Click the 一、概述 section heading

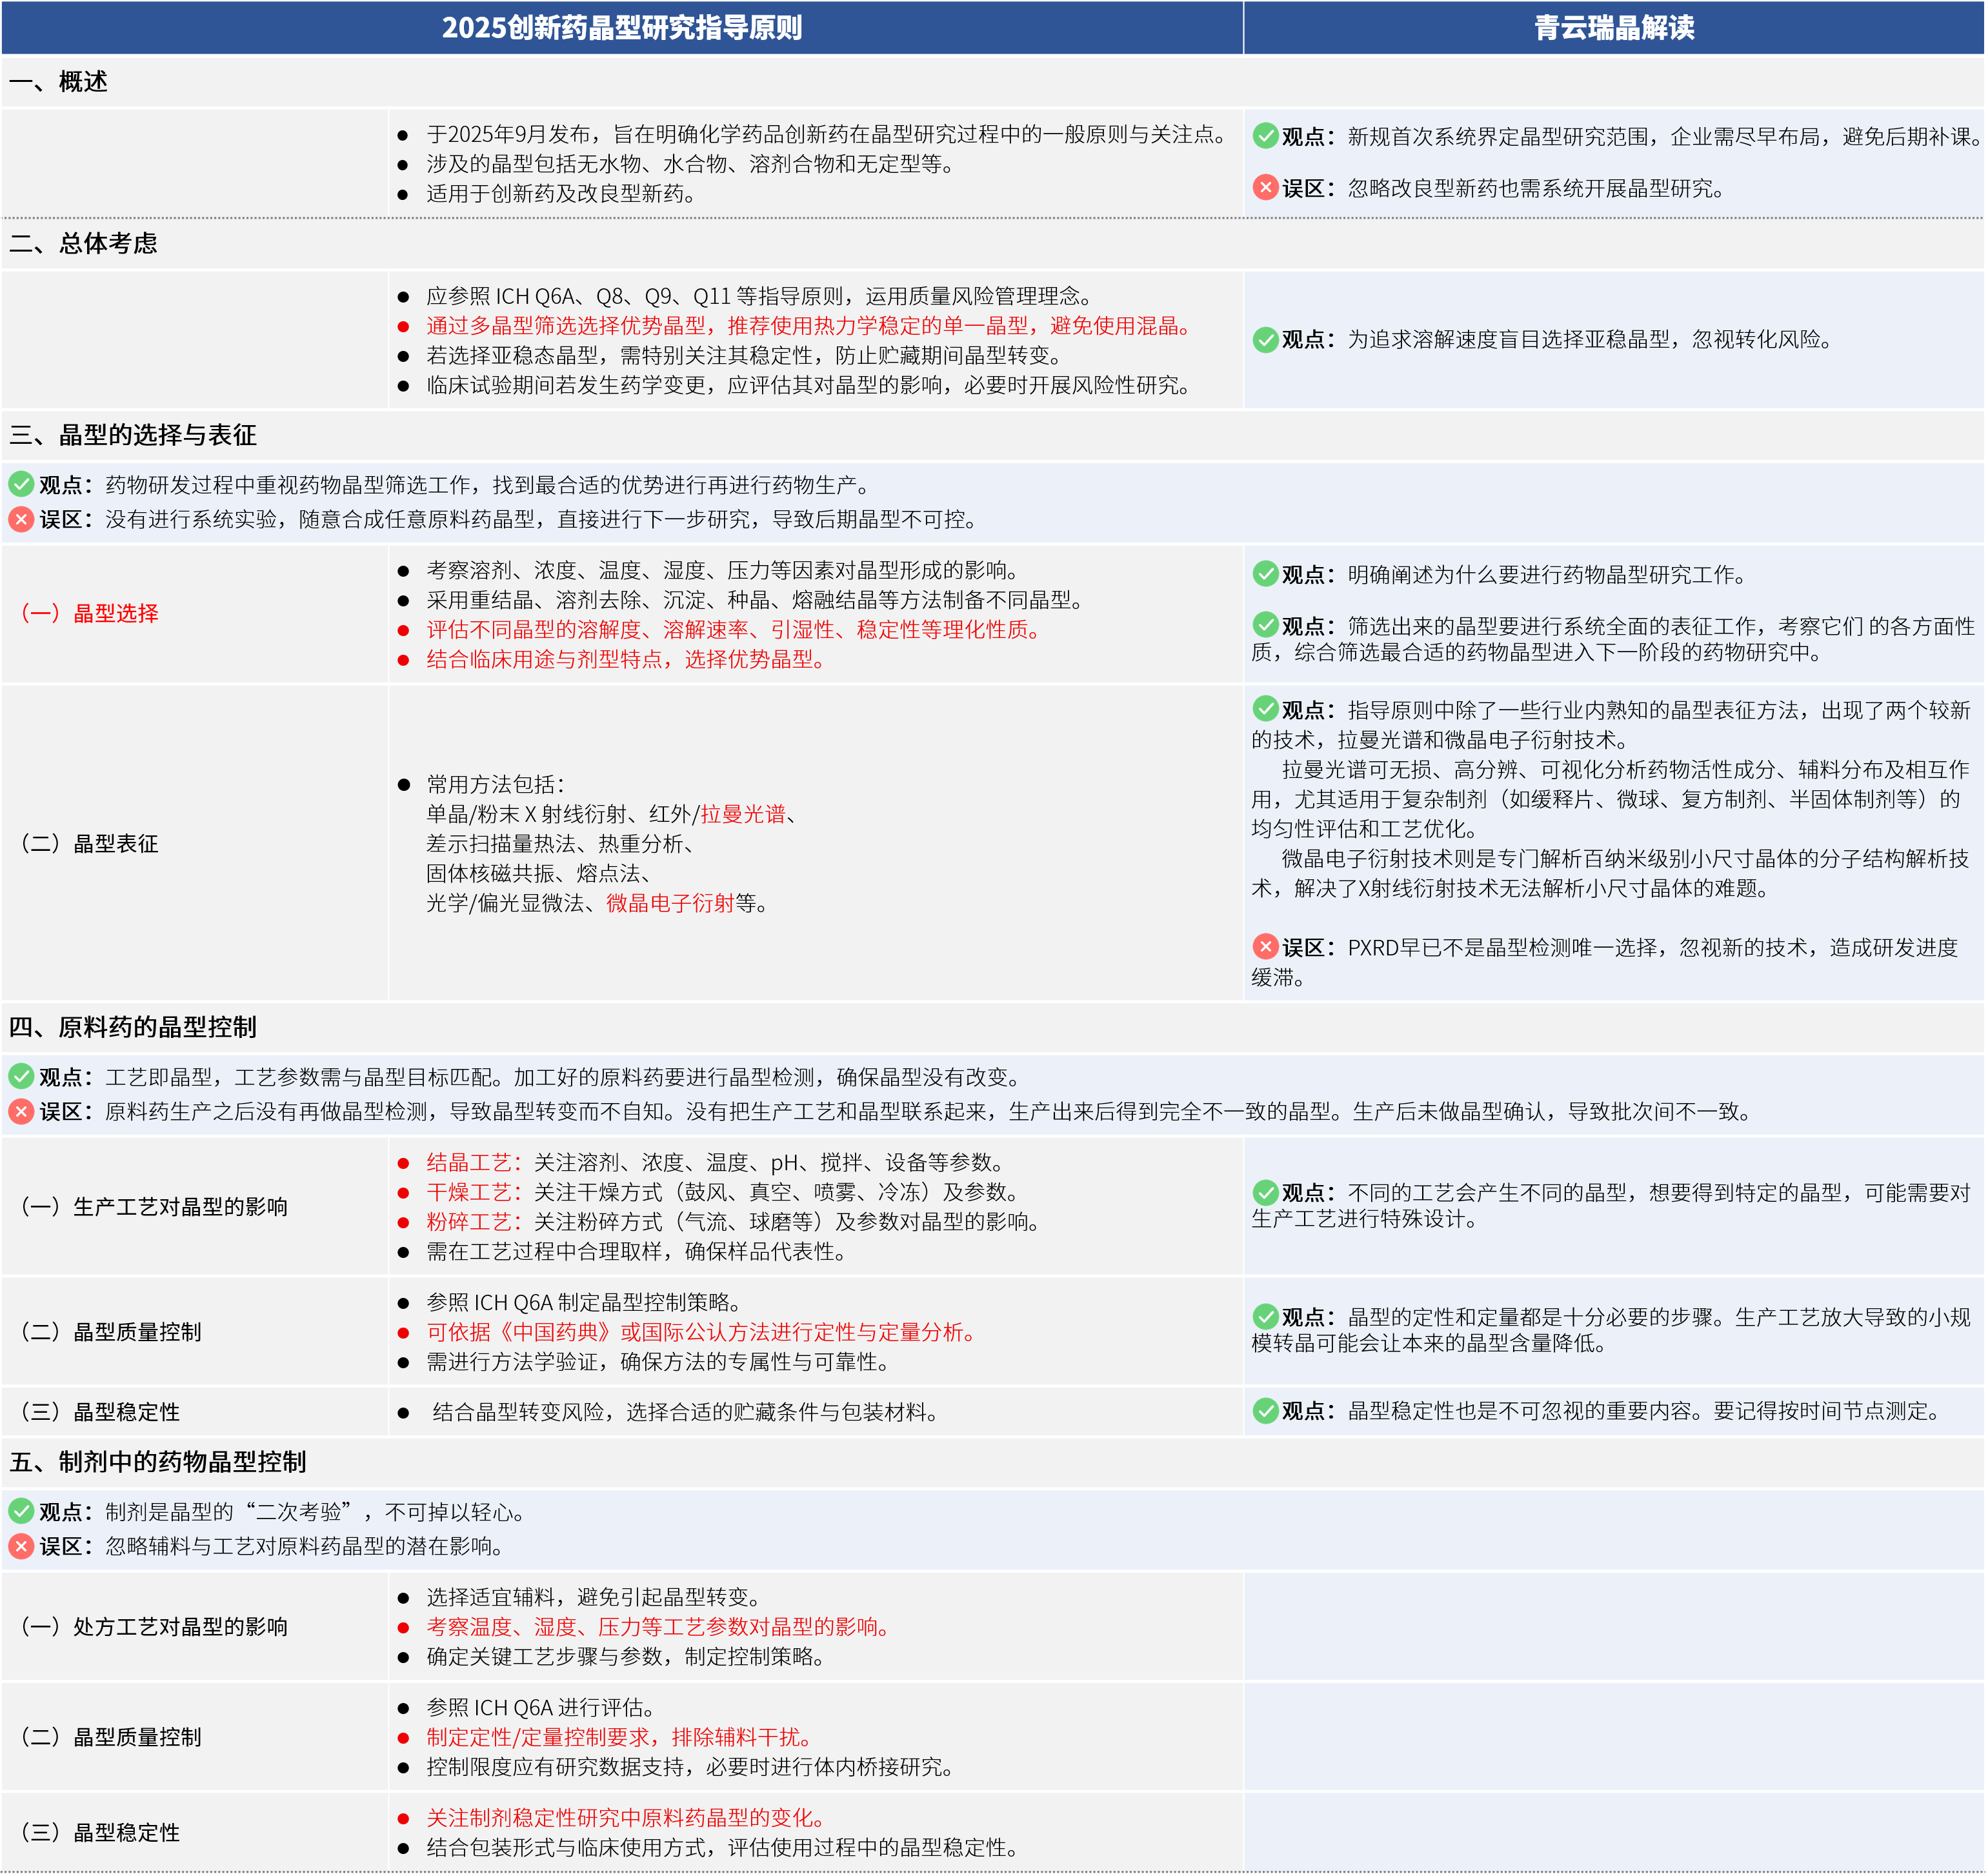pos(58,81)
